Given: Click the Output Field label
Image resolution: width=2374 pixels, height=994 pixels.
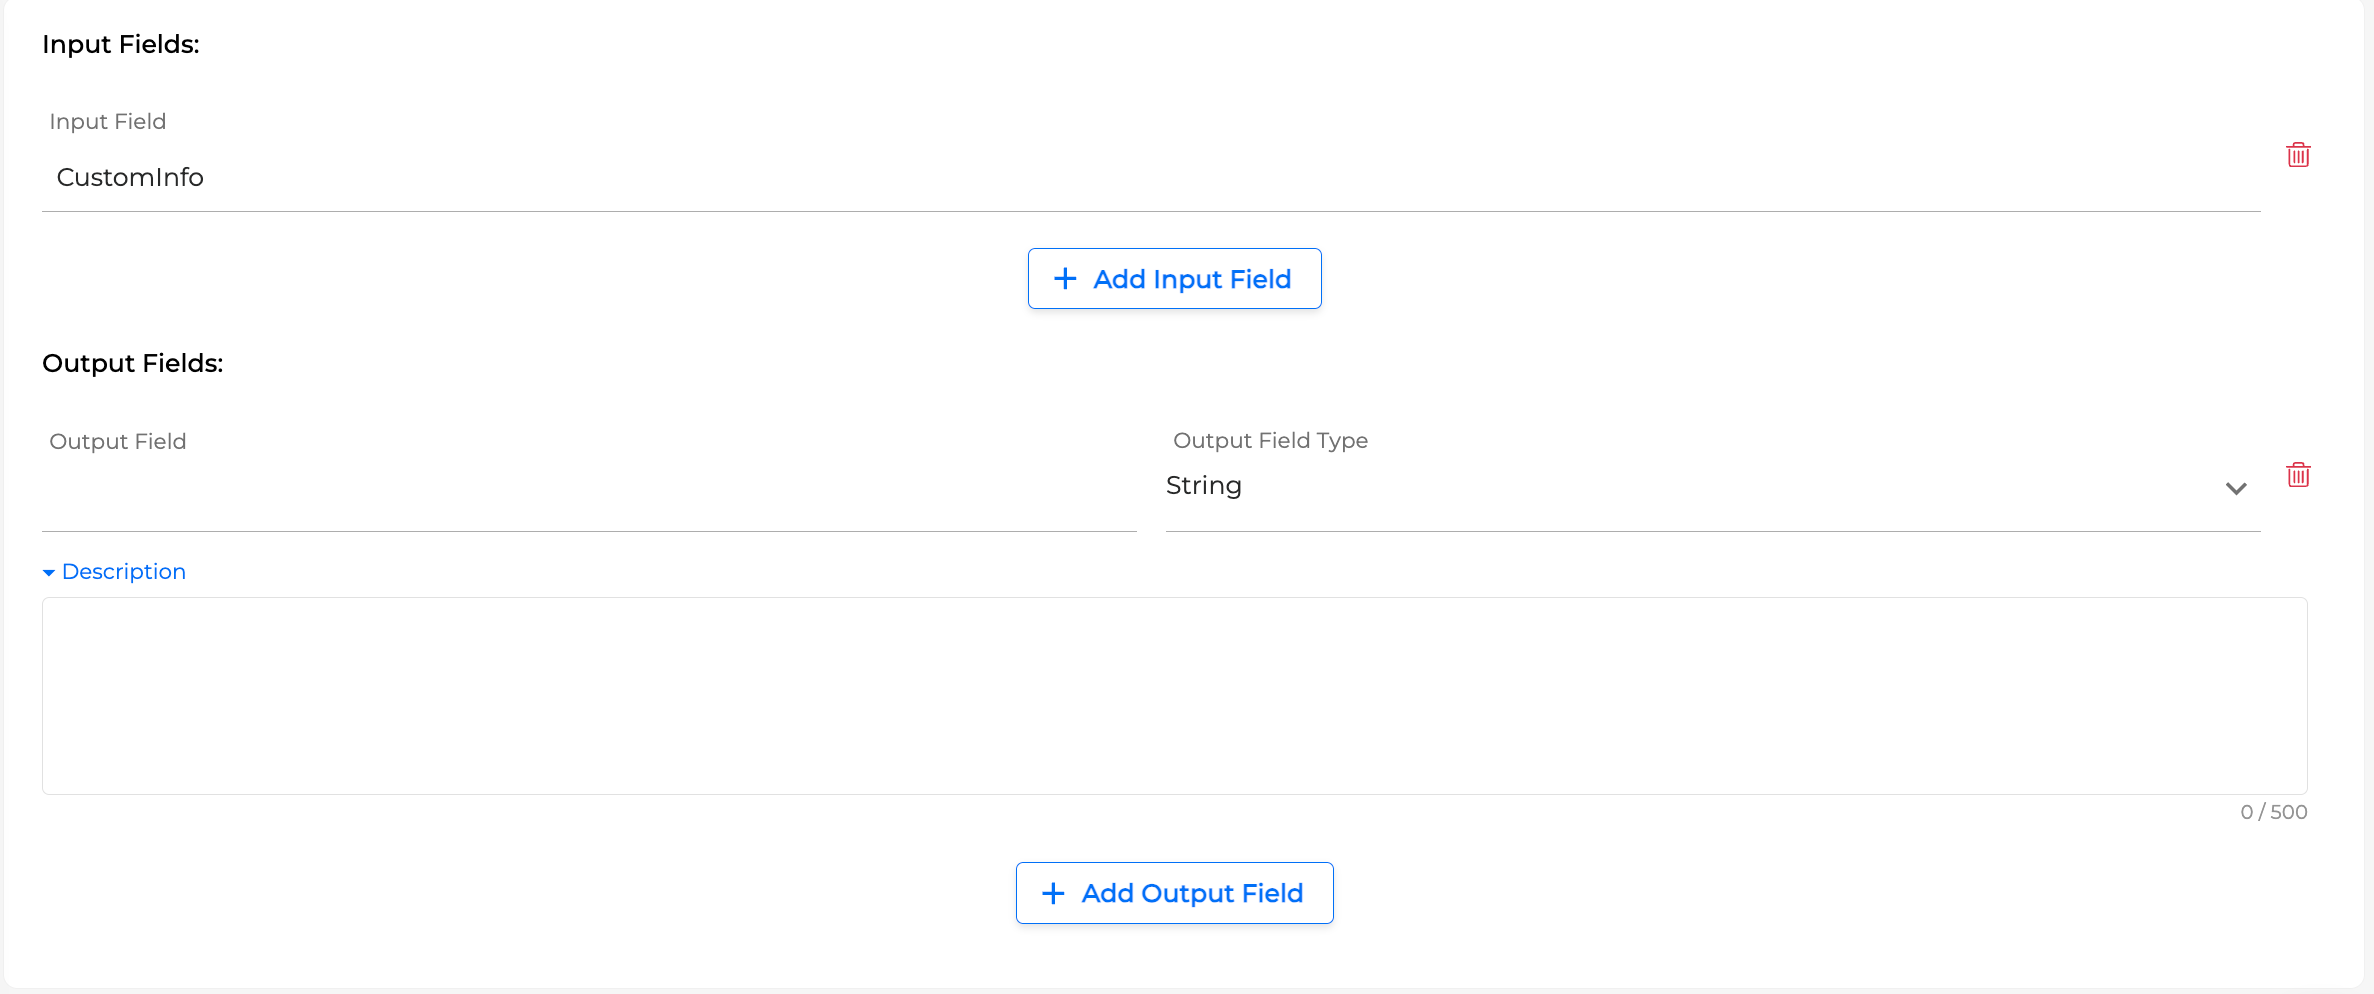Looking at the screenshot, I should pyautogui.click(x=118, y=442).
